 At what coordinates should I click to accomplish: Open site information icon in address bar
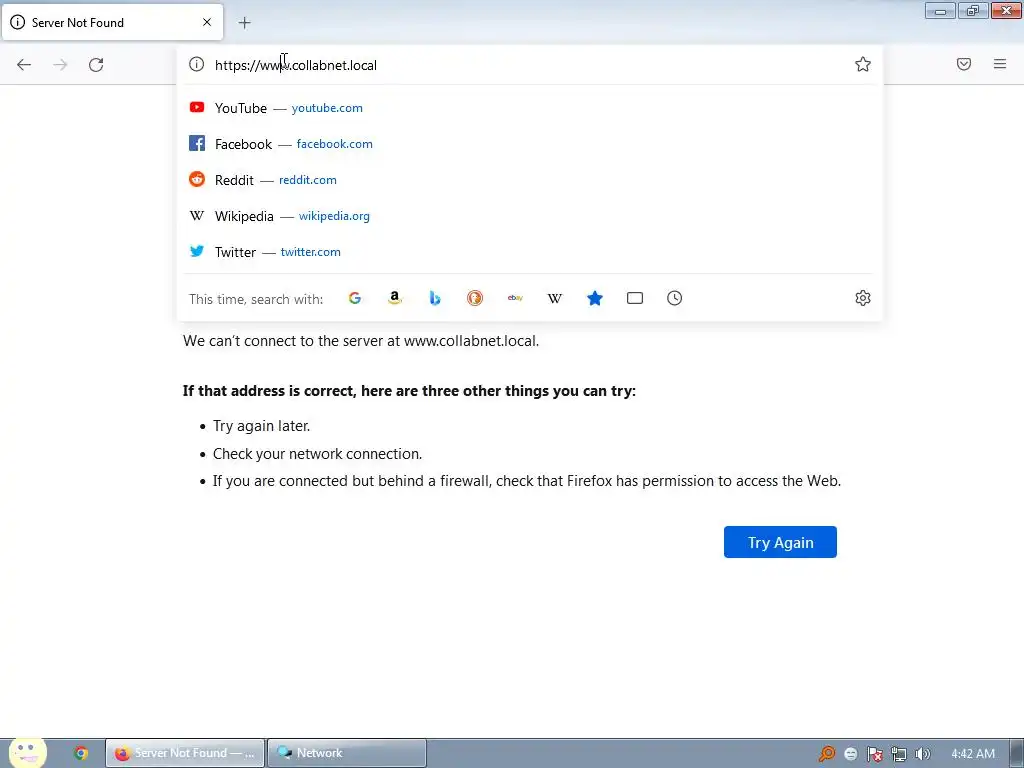[x=197, y=64]
